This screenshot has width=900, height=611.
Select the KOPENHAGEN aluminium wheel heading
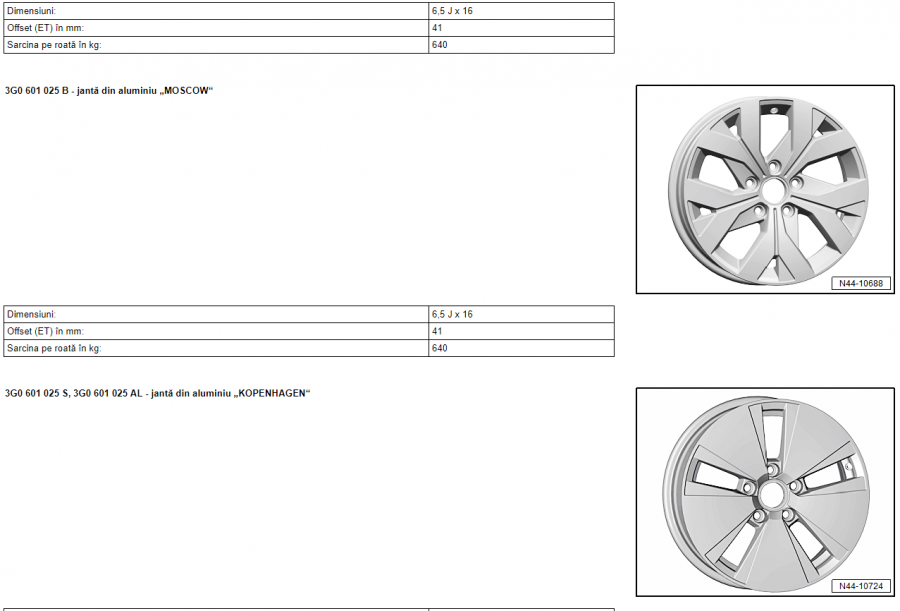[x=158, y=393]
